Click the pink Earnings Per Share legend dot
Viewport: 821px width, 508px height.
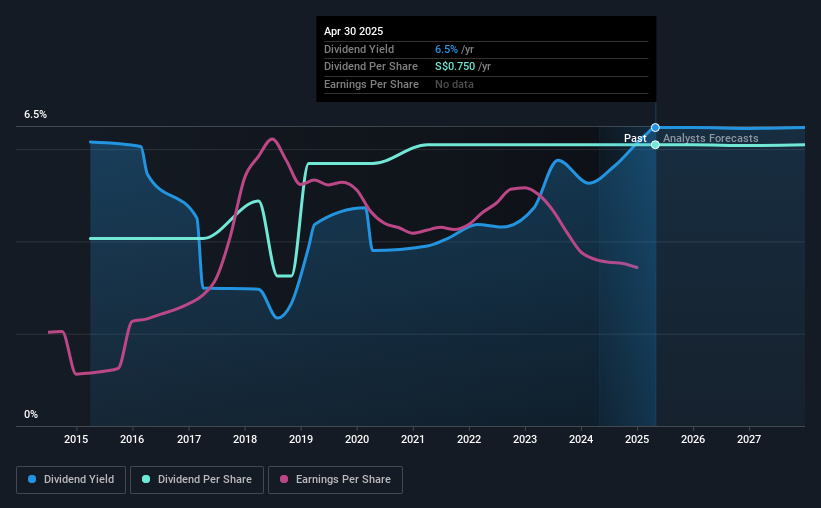tap(284, 479)
